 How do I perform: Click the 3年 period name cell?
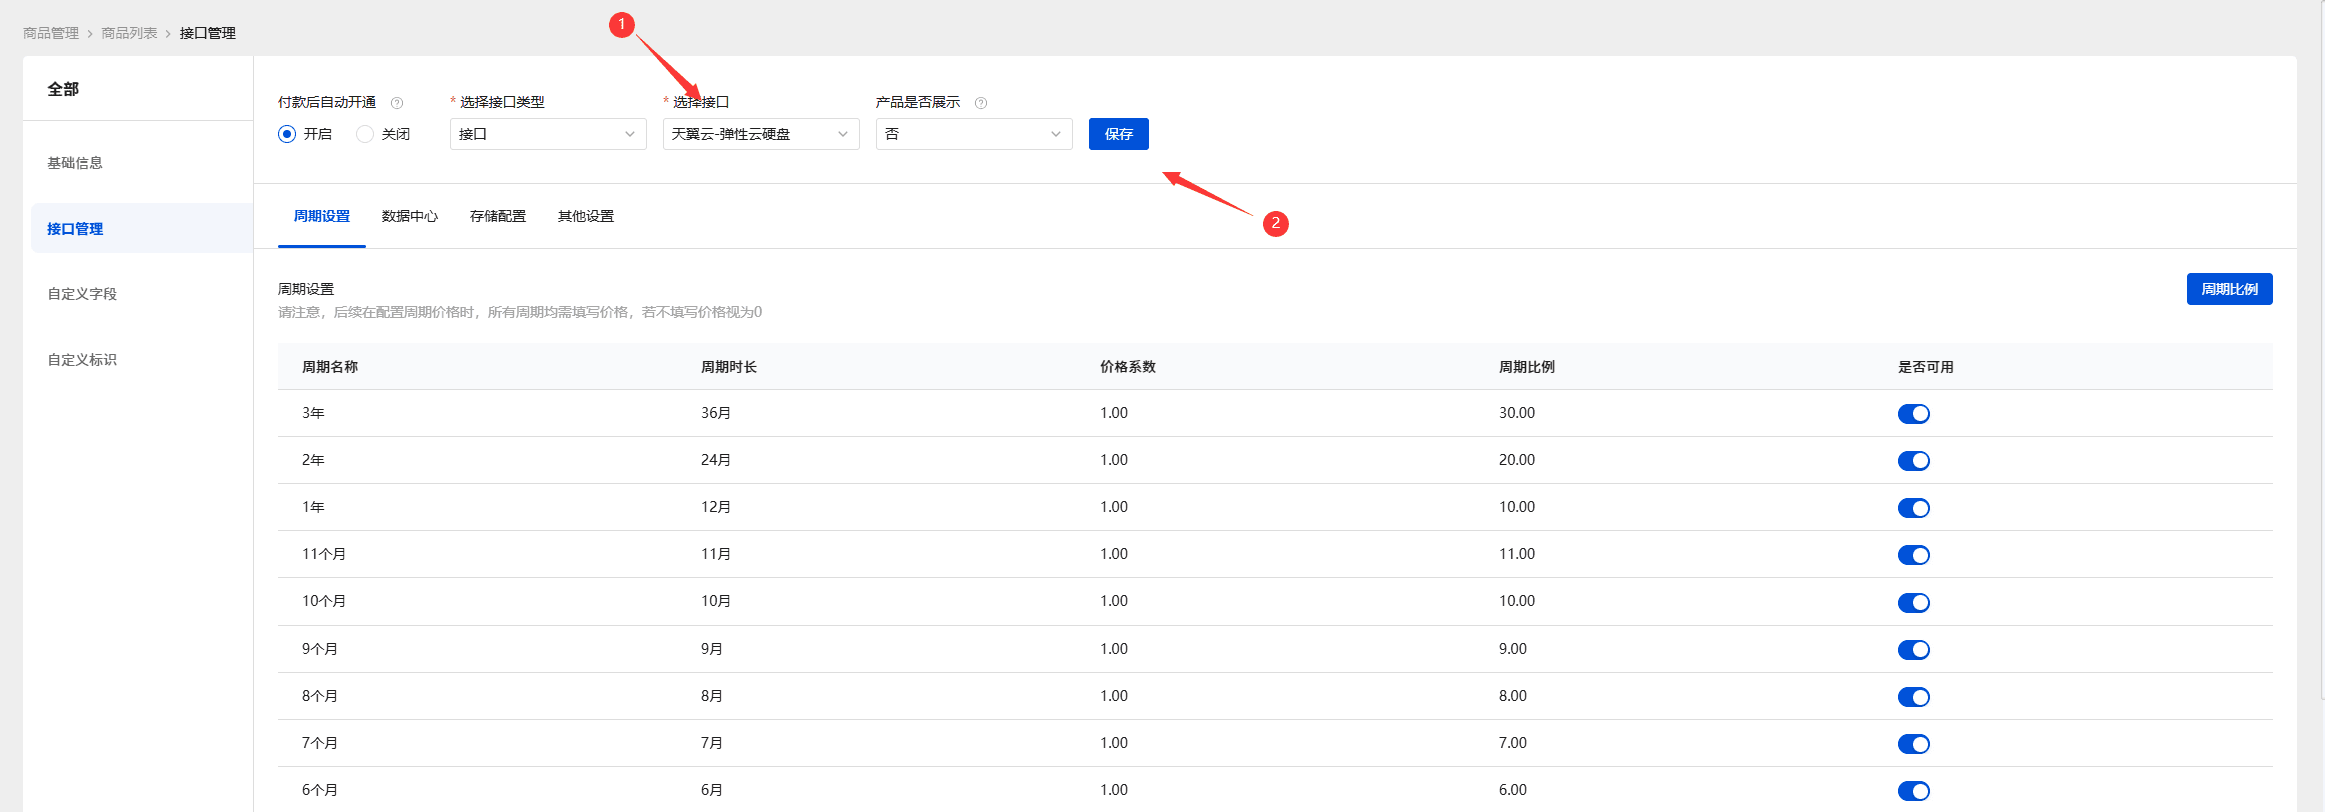point(313,413)
